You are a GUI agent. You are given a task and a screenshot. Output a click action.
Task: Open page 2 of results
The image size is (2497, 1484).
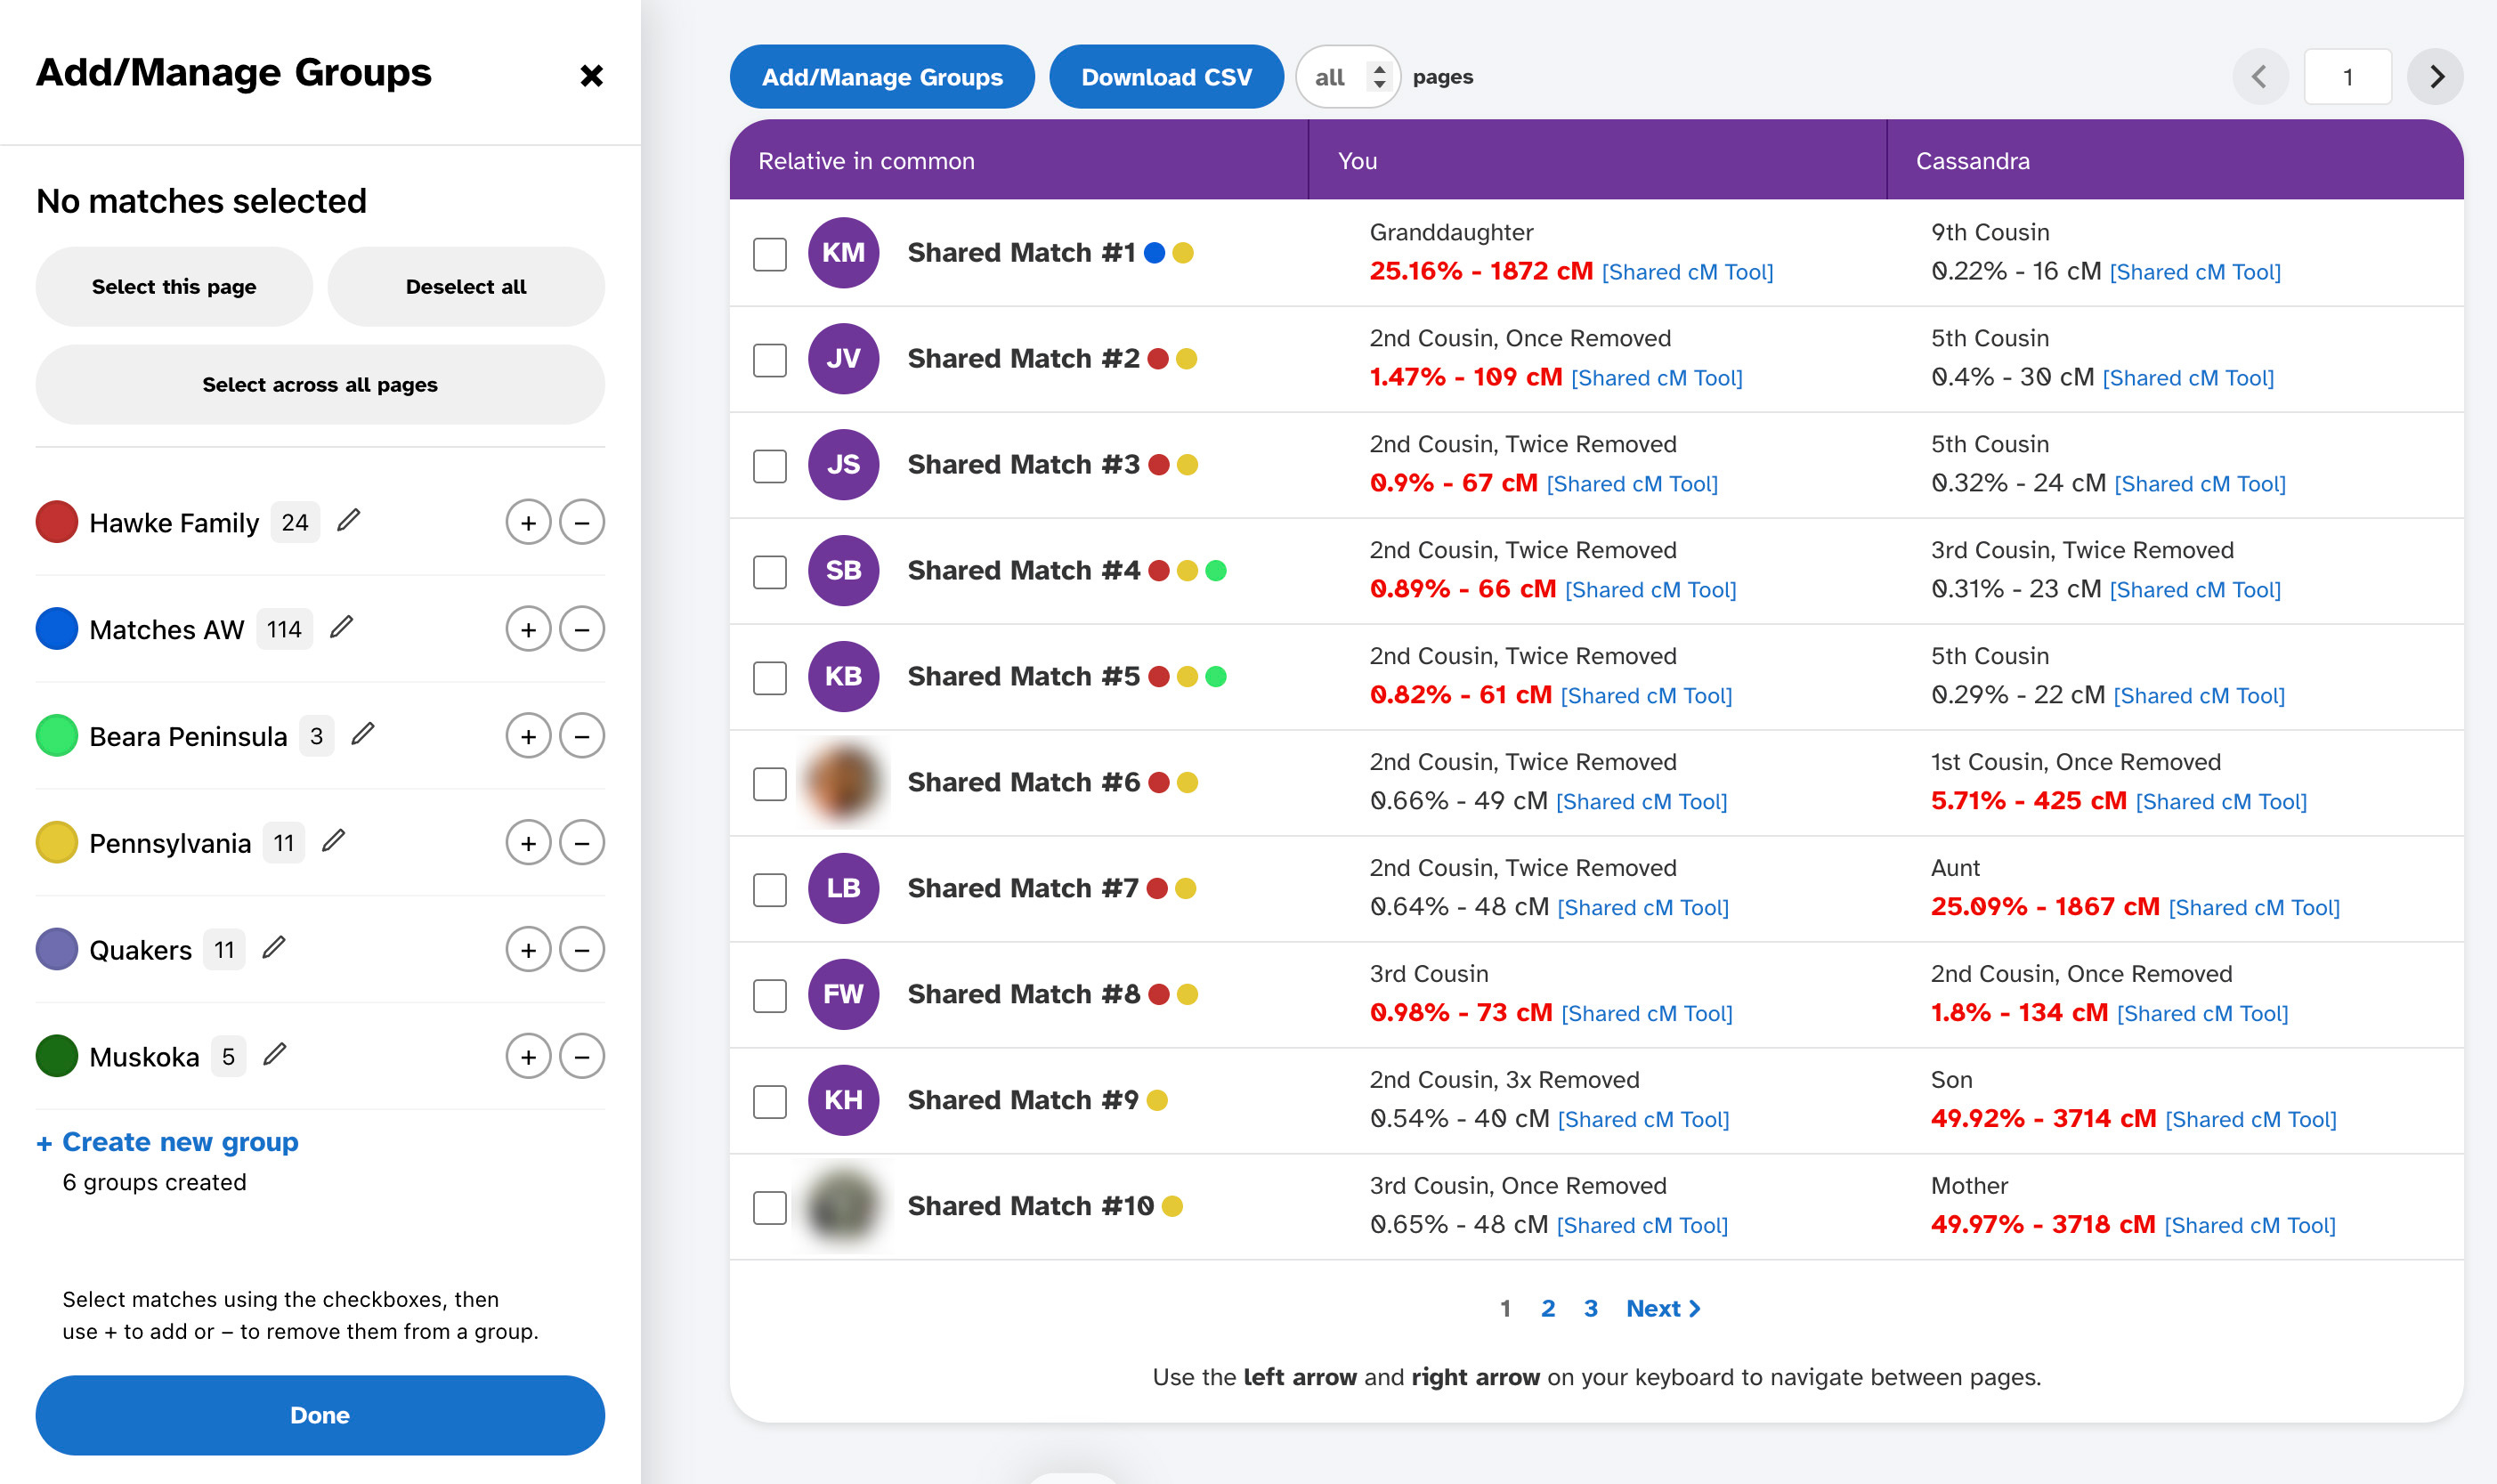(1547, 1308)
